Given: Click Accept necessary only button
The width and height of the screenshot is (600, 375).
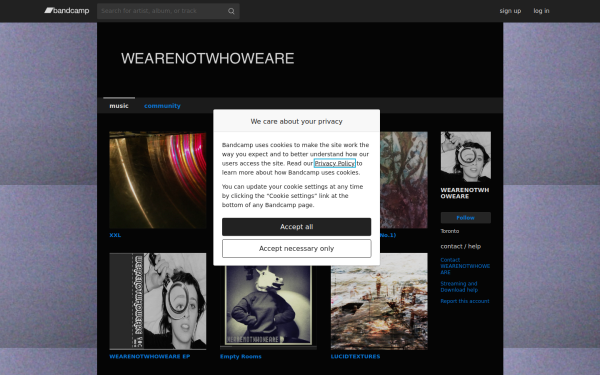Looking at the screenshot, I should pyautogui.click(x=297, y=249).
